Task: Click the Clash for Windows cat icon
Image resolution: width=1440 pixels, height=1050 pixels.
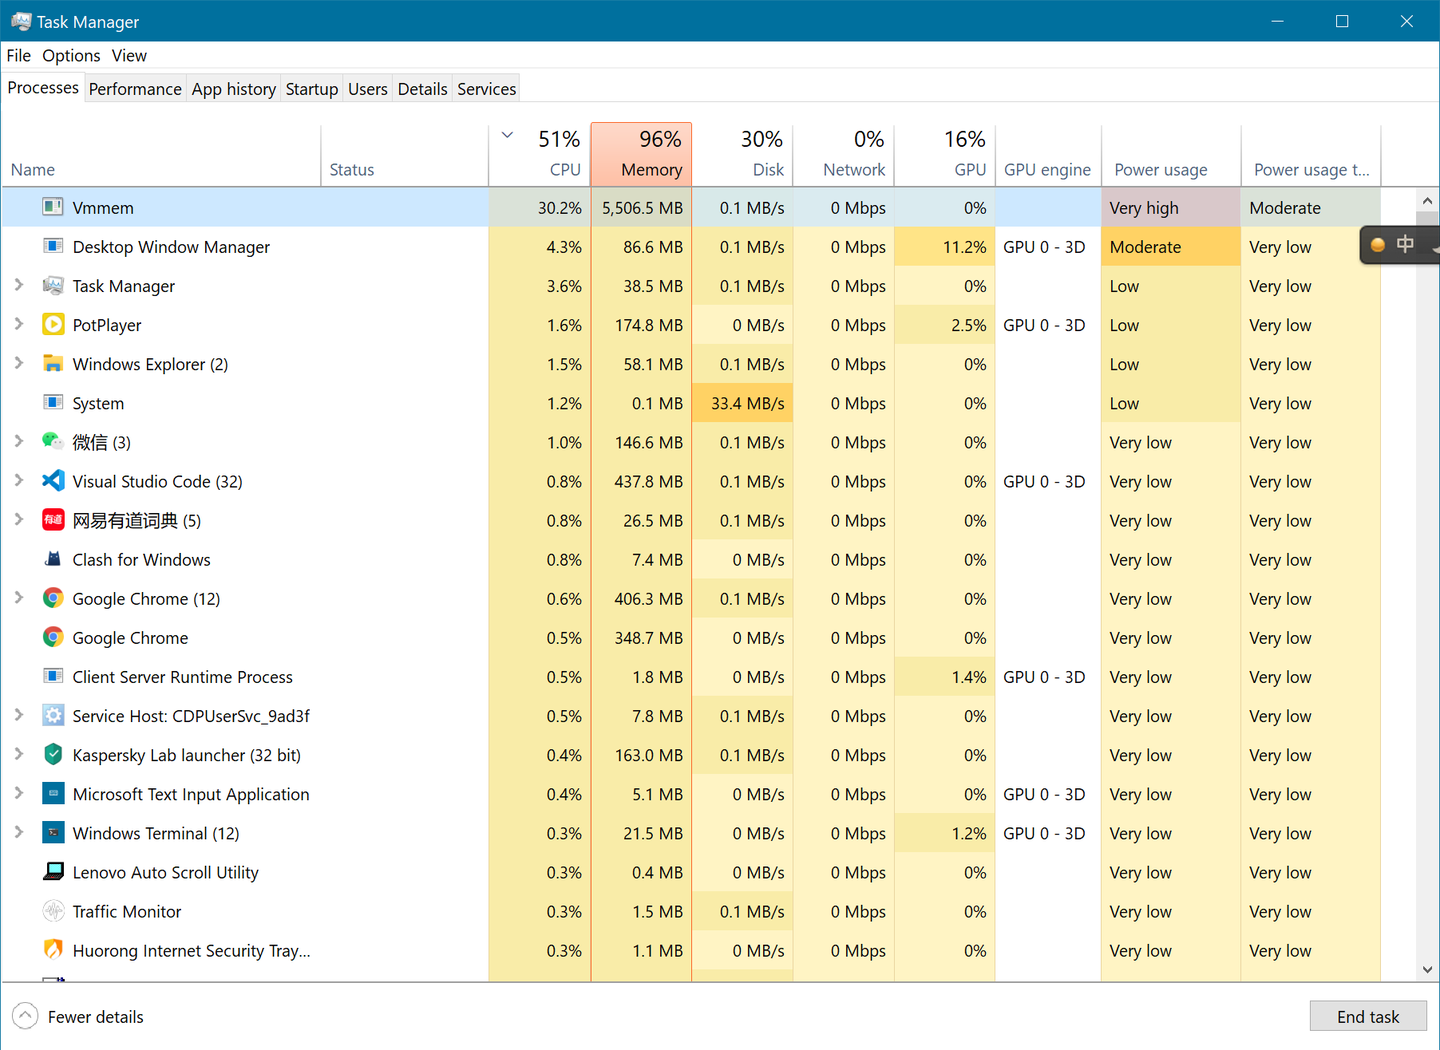Action: tap(53, 558)
